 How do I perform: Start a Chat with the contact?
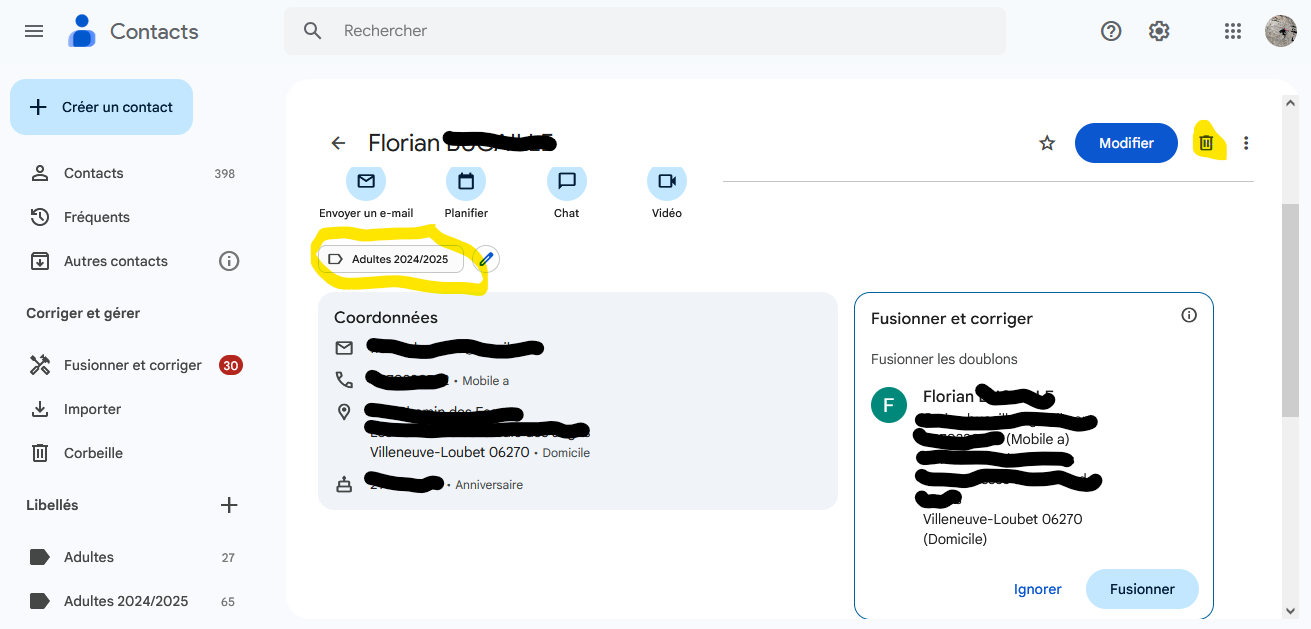pyautogui.click(x=567, y=183)
